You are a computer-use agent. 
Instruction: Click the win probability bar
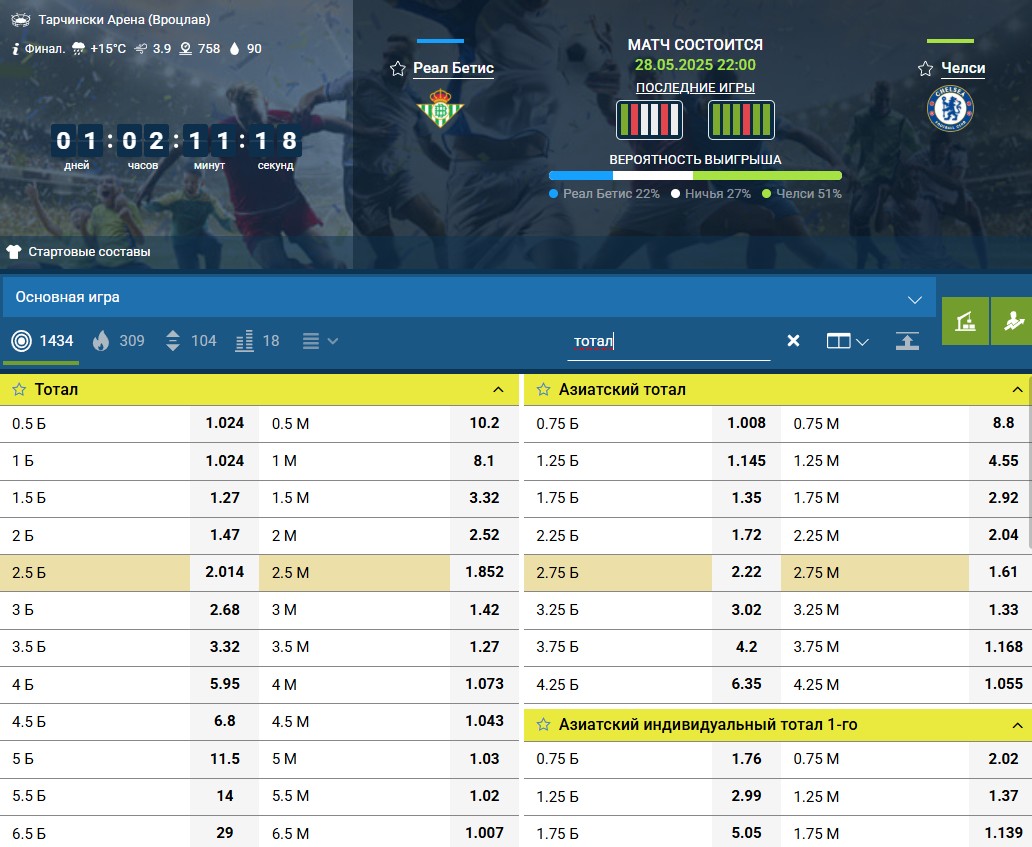695,176
